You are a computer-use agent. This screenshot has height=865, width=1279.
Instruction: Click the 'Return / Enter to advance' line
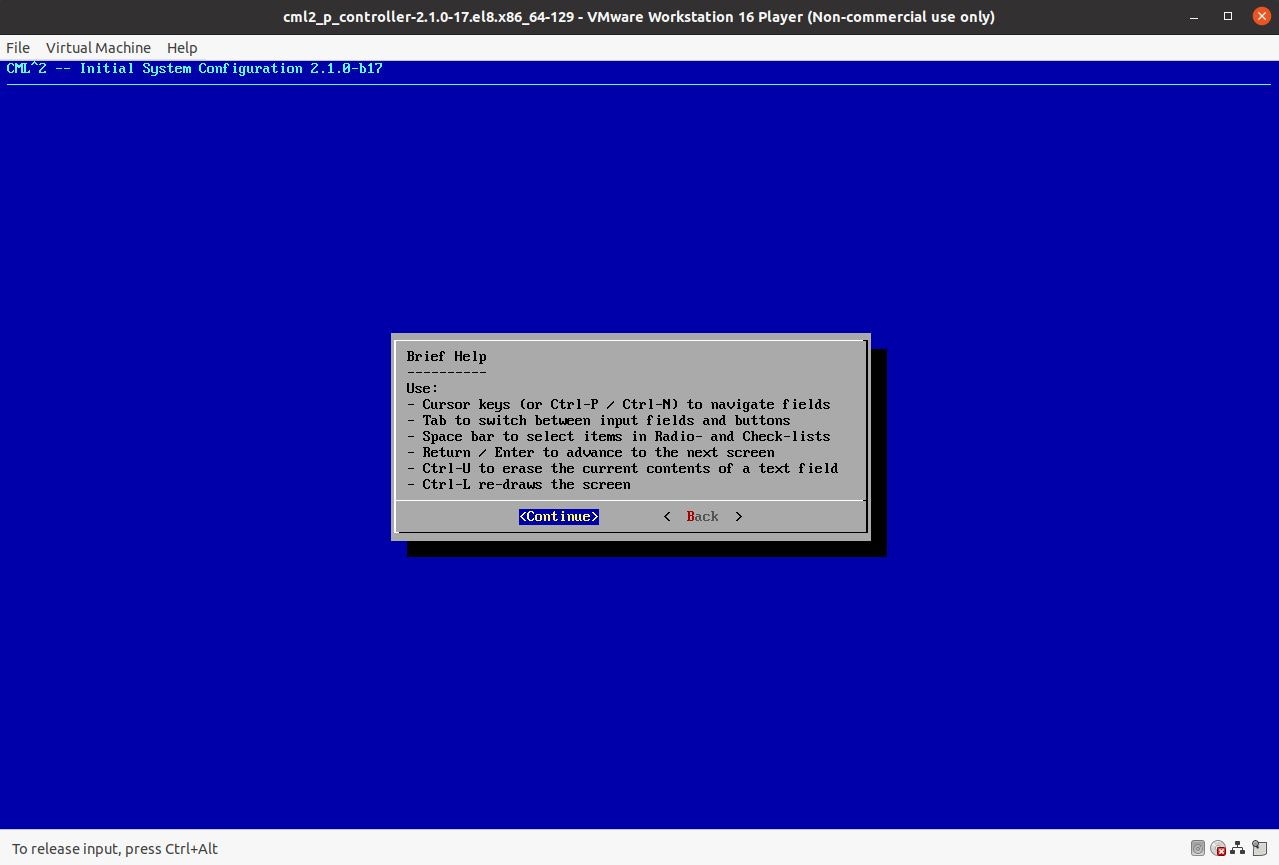[x=590, y=452]
